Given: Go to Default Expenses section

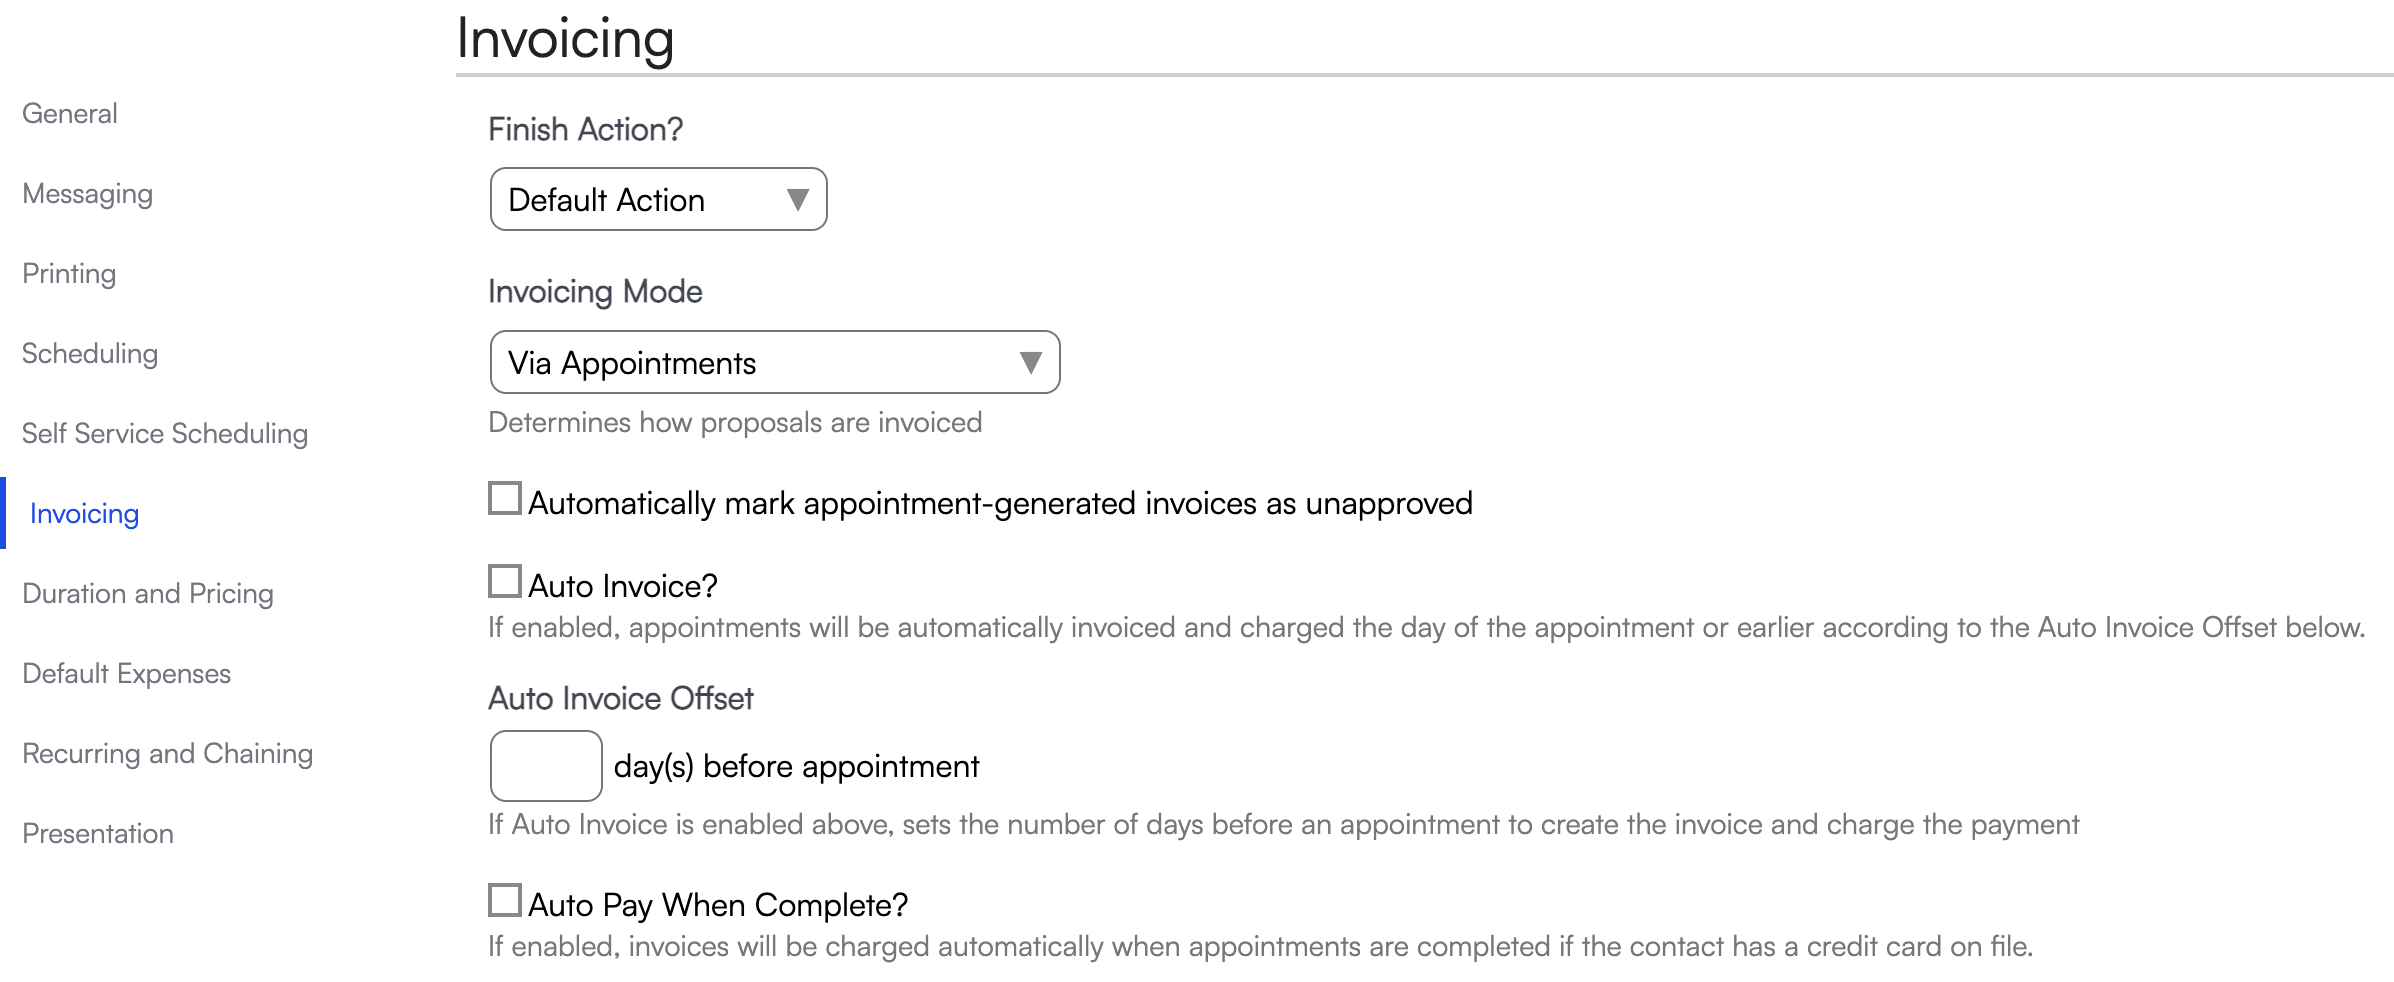Looking at the screenshot, I should 127,674.
